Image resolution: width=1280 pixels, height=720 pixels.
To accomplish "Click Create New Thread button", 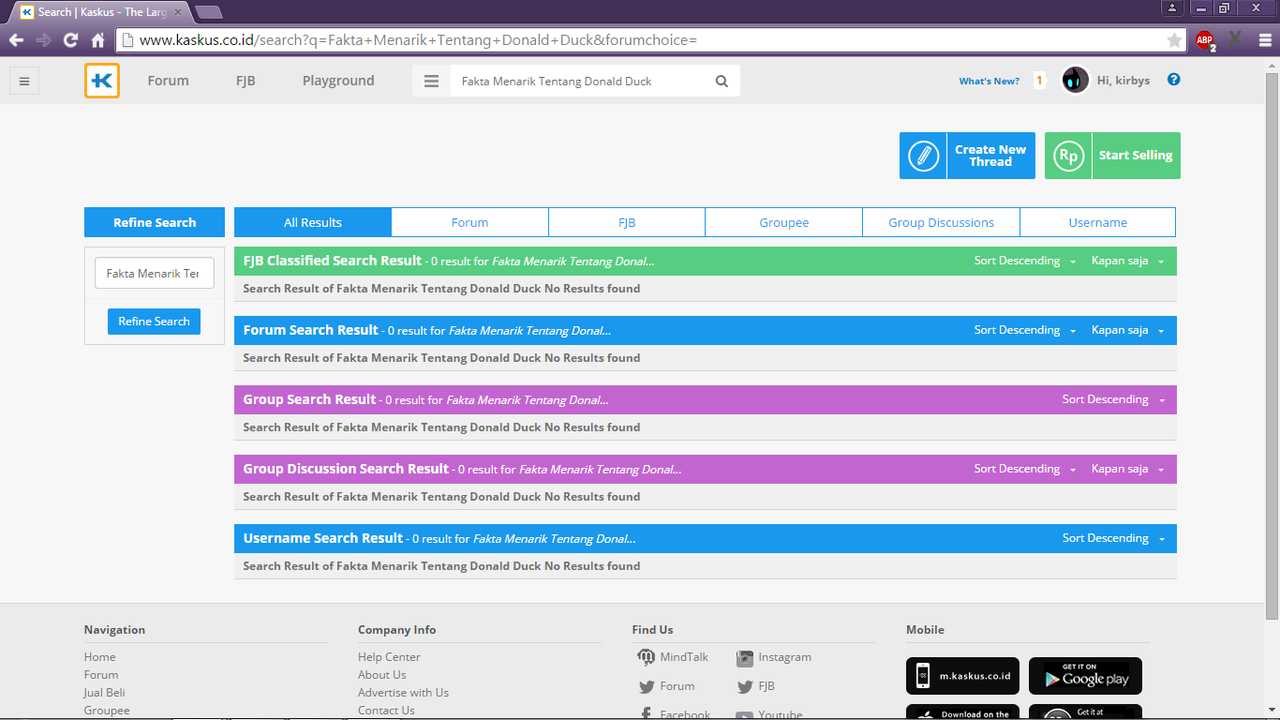I will click(967, 156).
